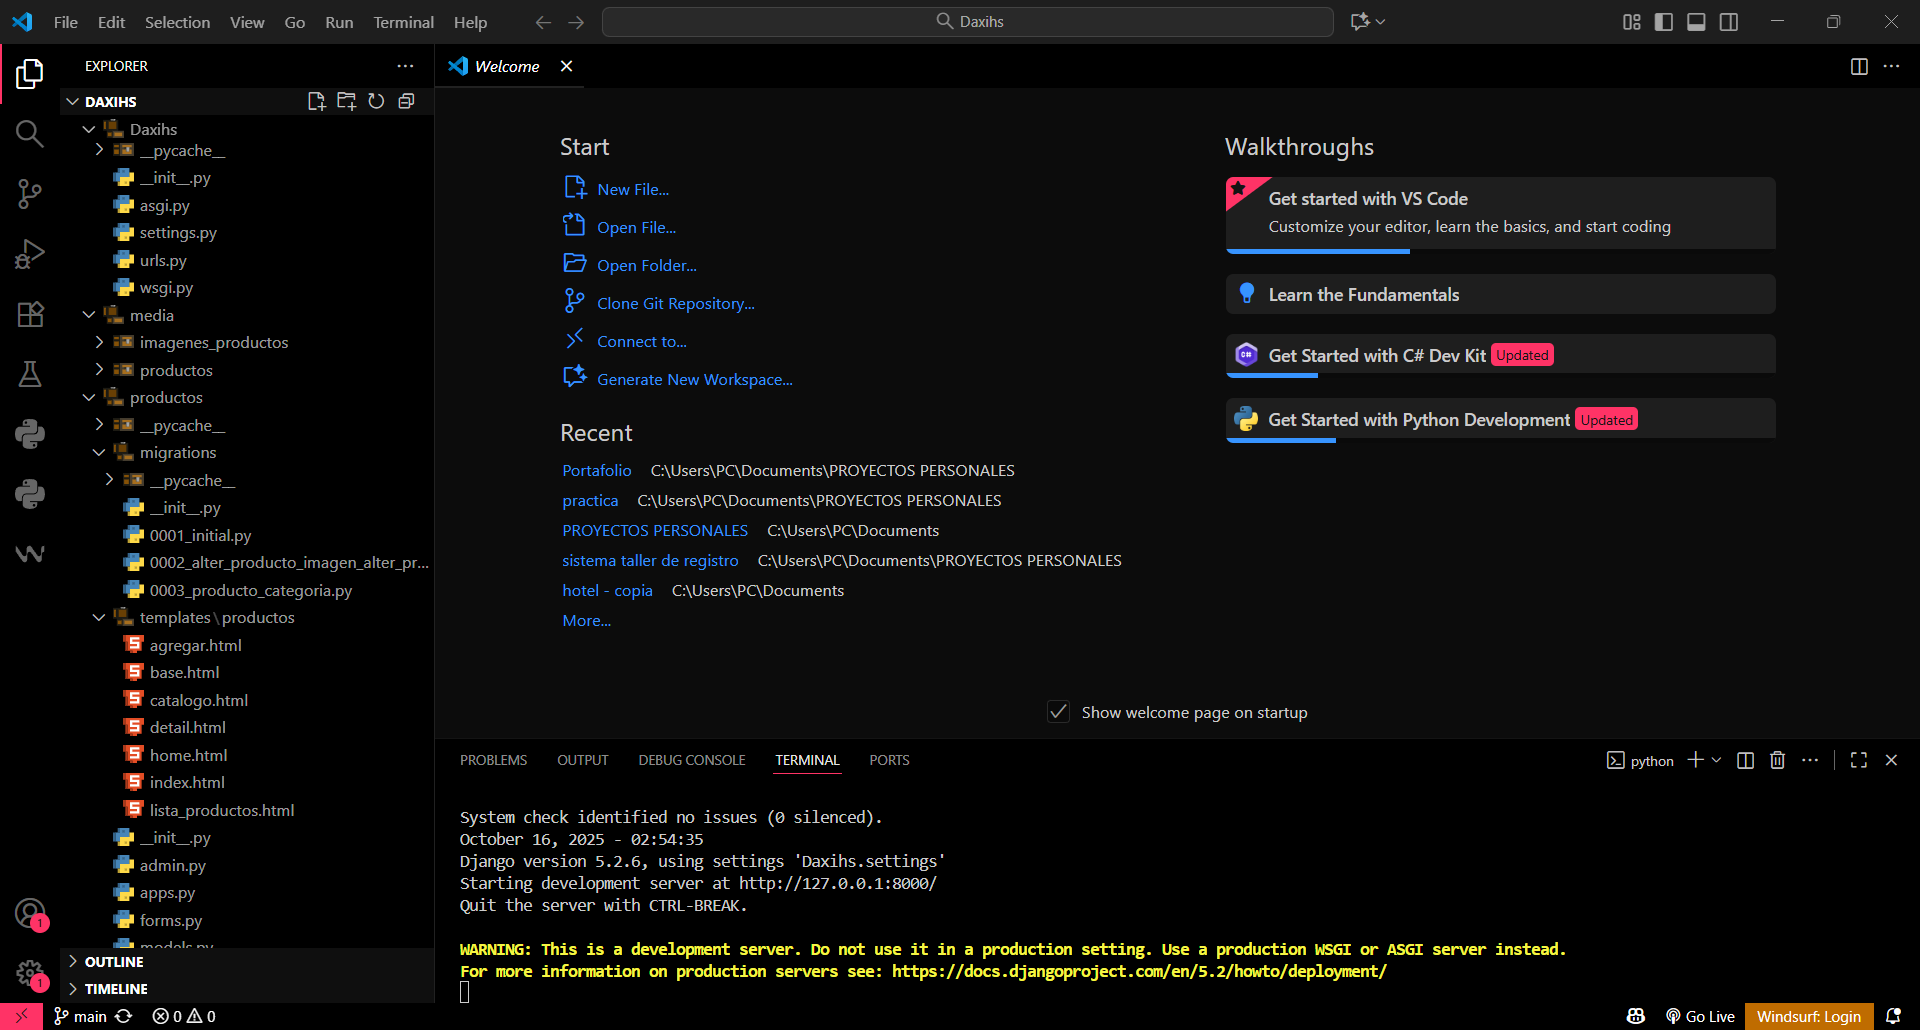Click the Clone Git Repository link
The image size is (1920, 1030).
coord(676,303)
